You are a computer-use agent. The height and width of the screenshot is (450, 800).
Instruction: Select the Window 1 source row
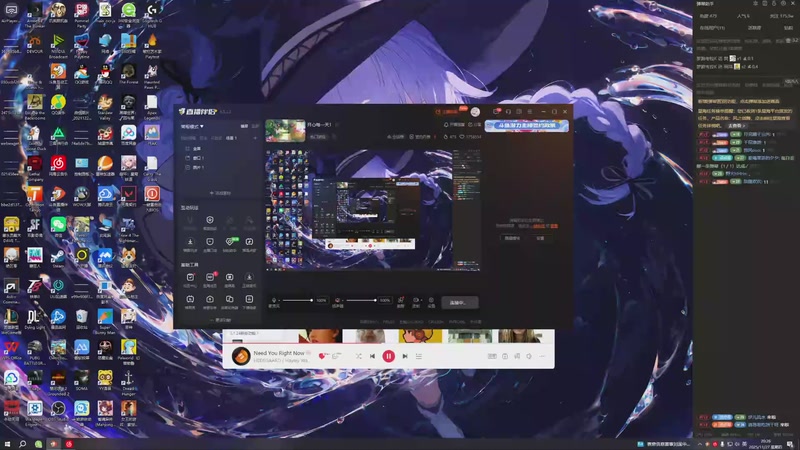(x=219, y=158)
